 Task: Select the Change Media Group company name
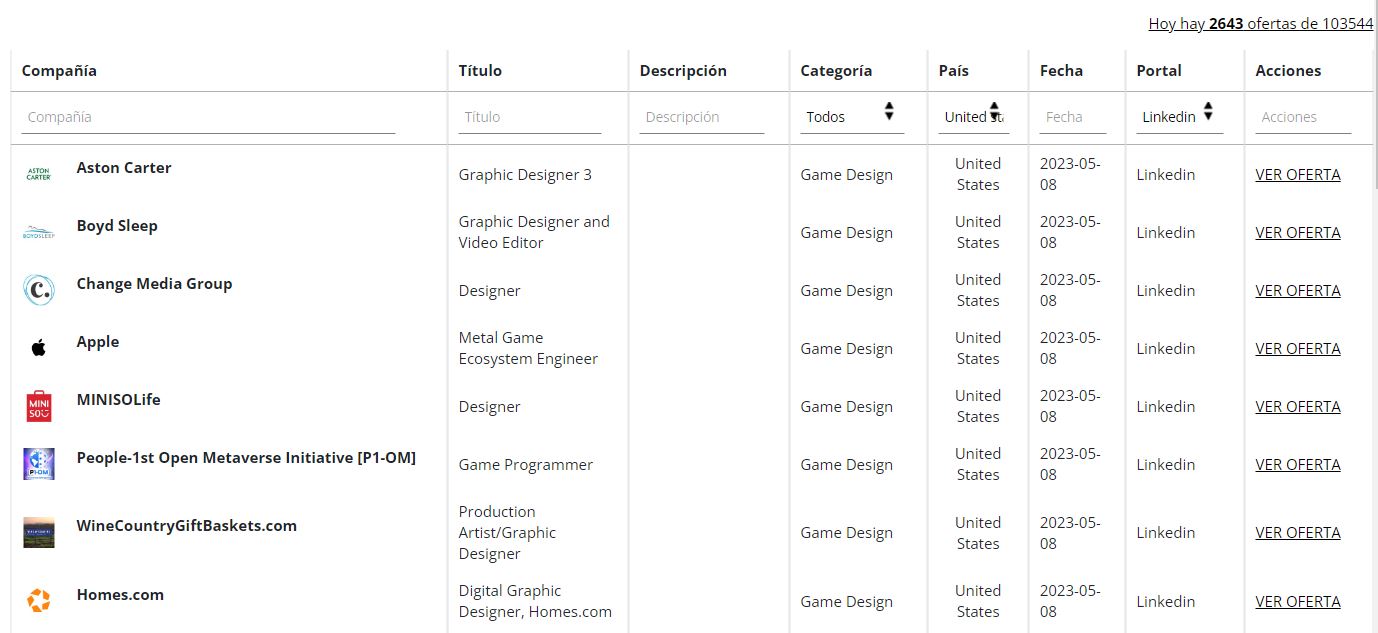pyautogui.click(x=154, y=284)
